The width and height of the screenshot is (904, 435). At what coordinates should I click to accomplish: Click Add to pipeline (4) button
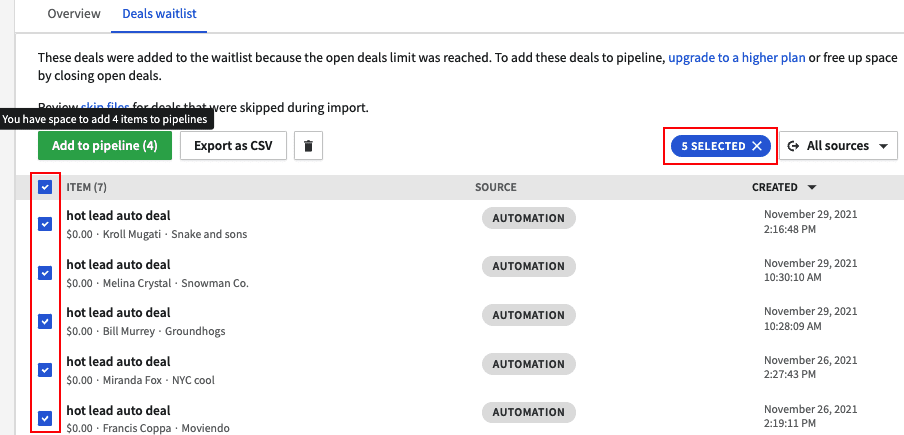click(x=105, y=146)
